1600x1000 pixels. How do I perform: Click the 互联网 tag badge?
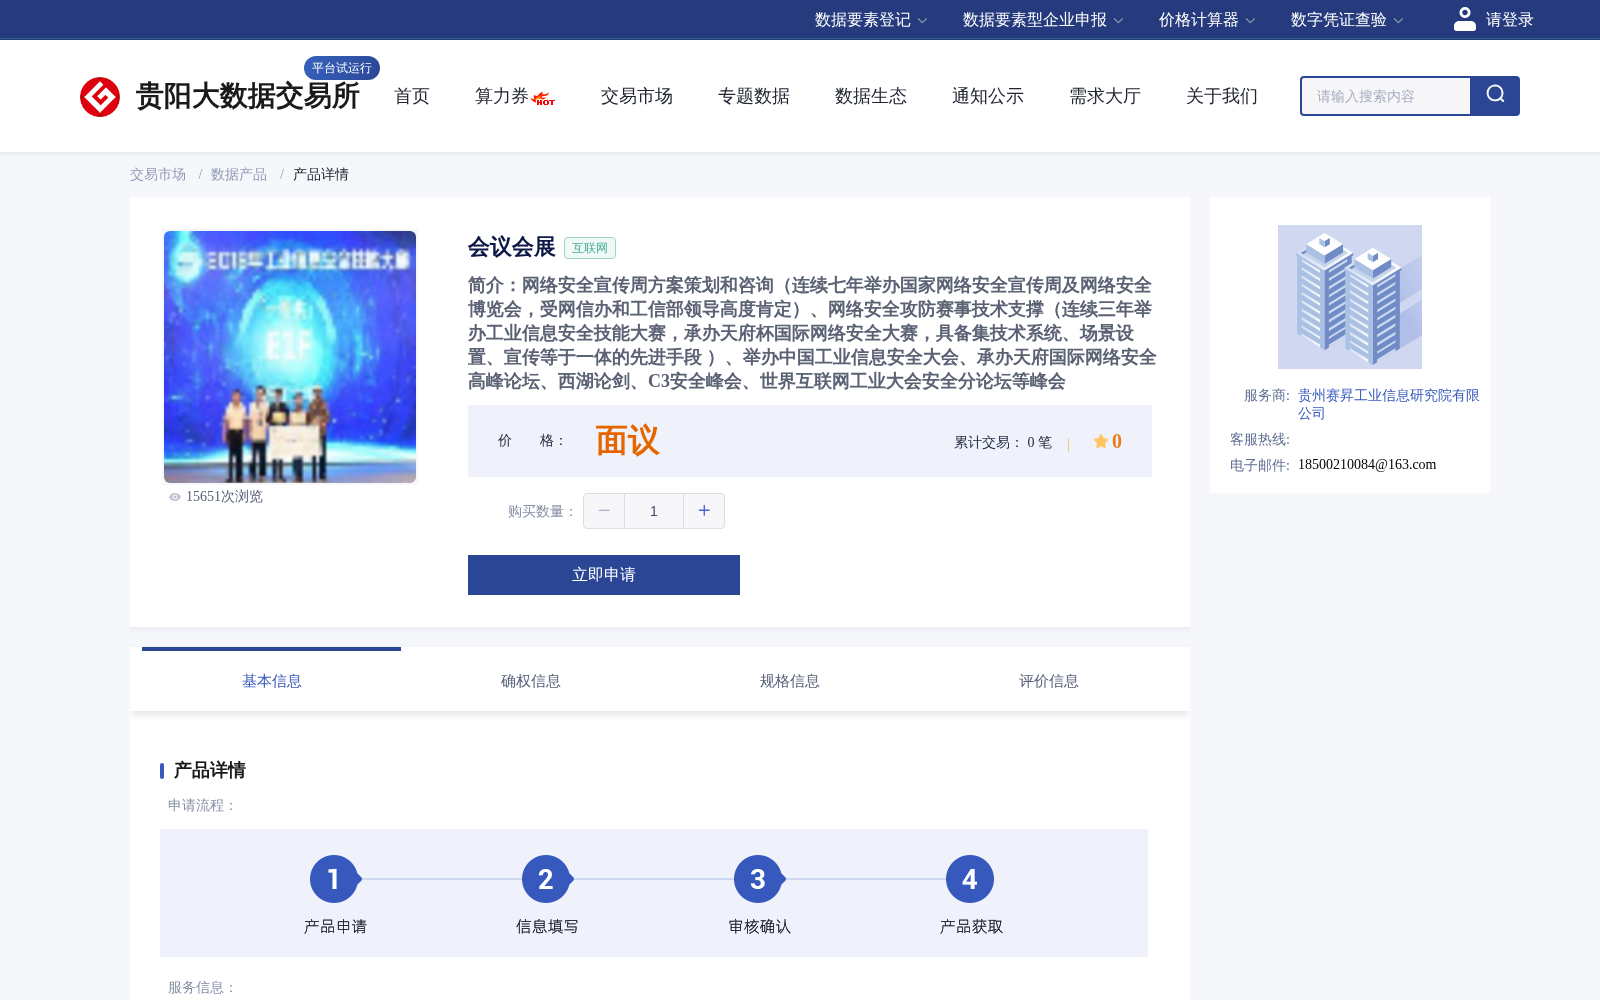[x=590, y=248]
